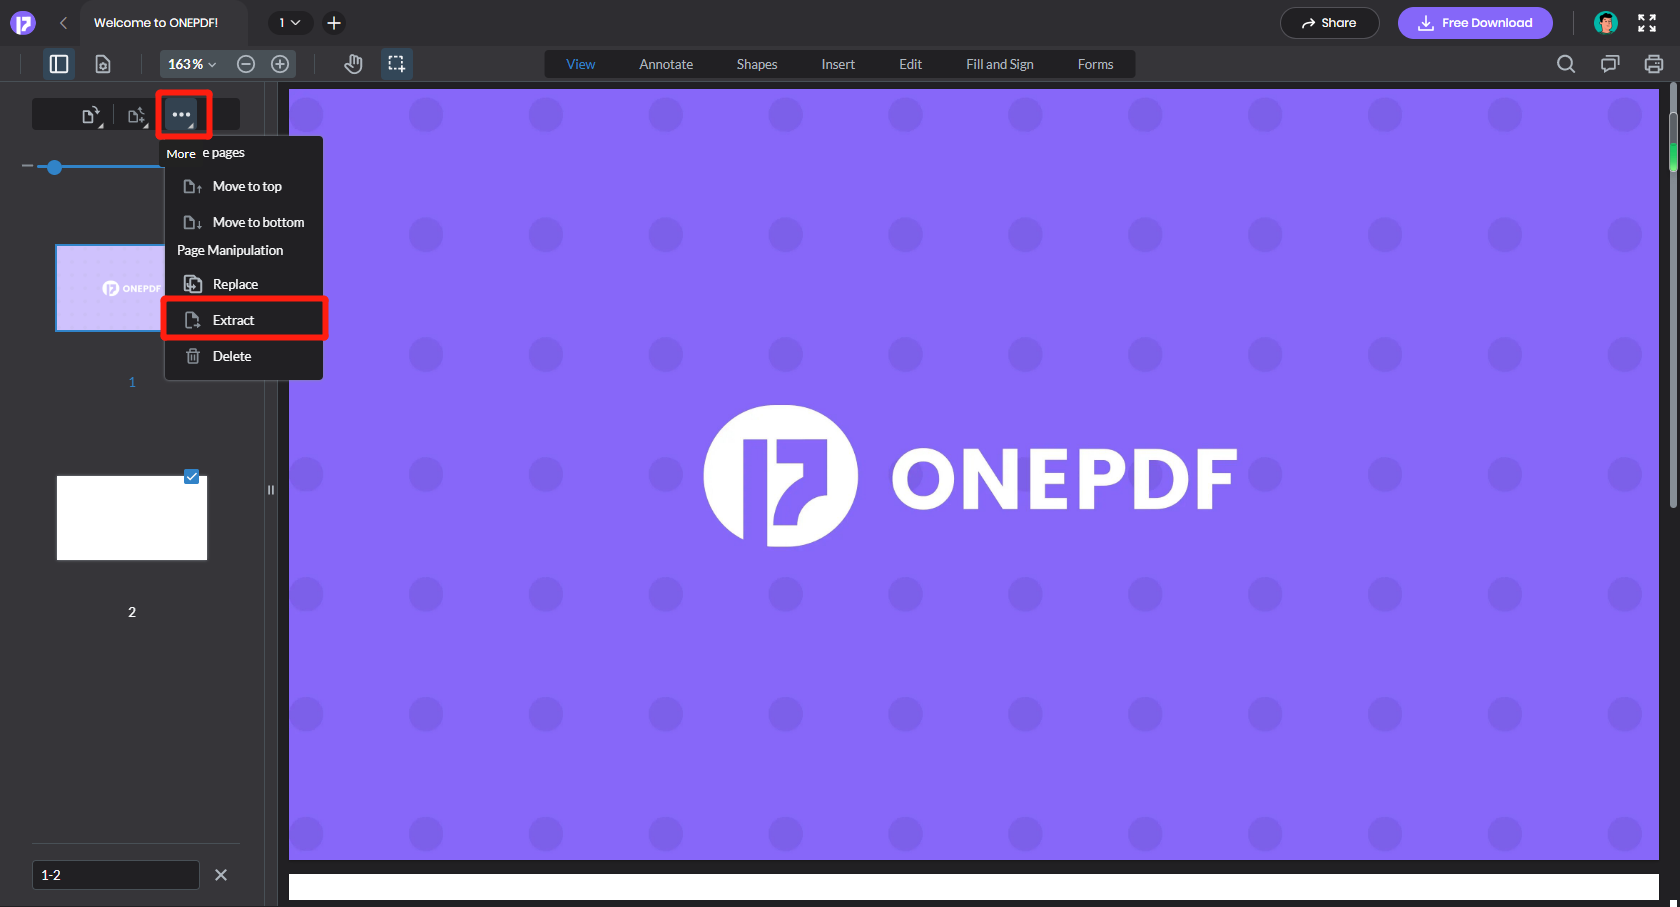Click the minus at thumbnail slider start
The image size is (1680, 907).
[x=28, y=165]
